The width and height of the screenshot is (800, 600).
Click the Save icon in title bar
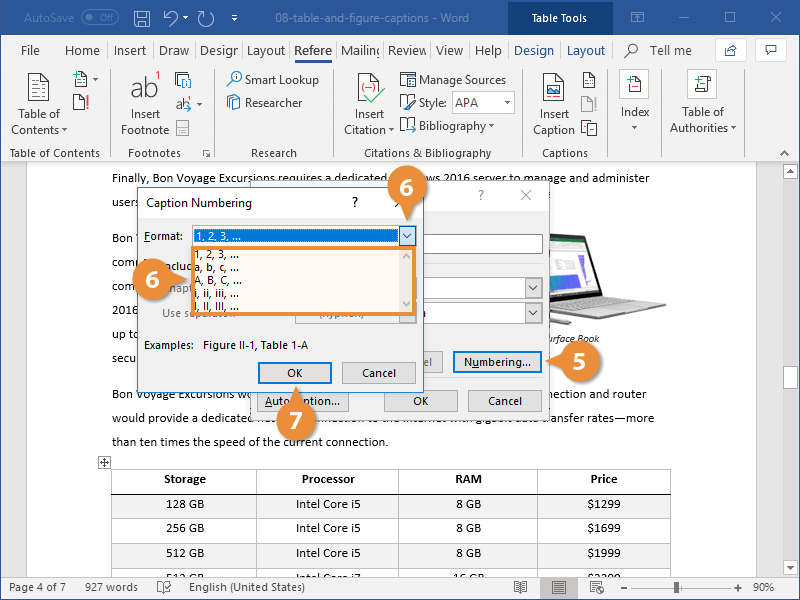[x=142, y=18]
